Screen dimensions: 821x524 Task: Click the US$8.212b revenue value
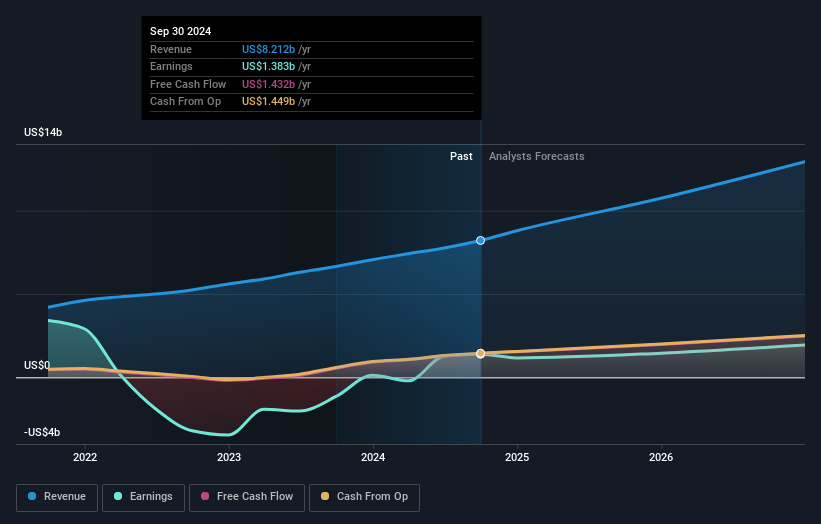pyautogui.click(x=269, y=49)
